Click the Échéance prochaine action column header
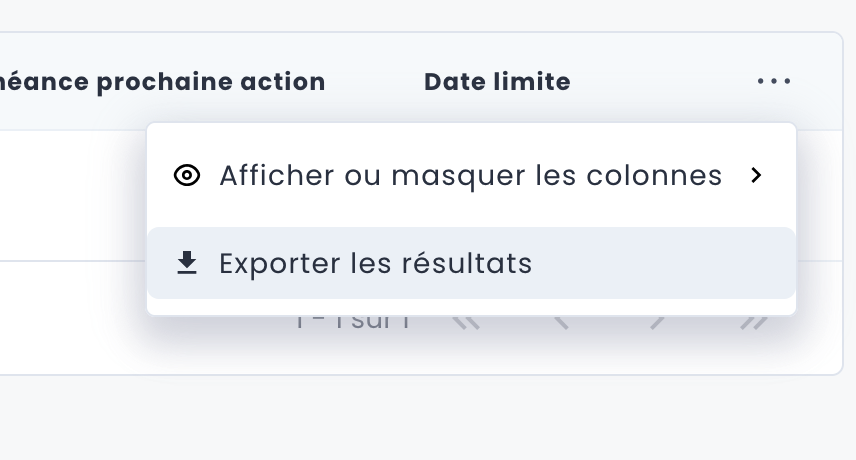856x460 pixels. (x=162, y=82)
